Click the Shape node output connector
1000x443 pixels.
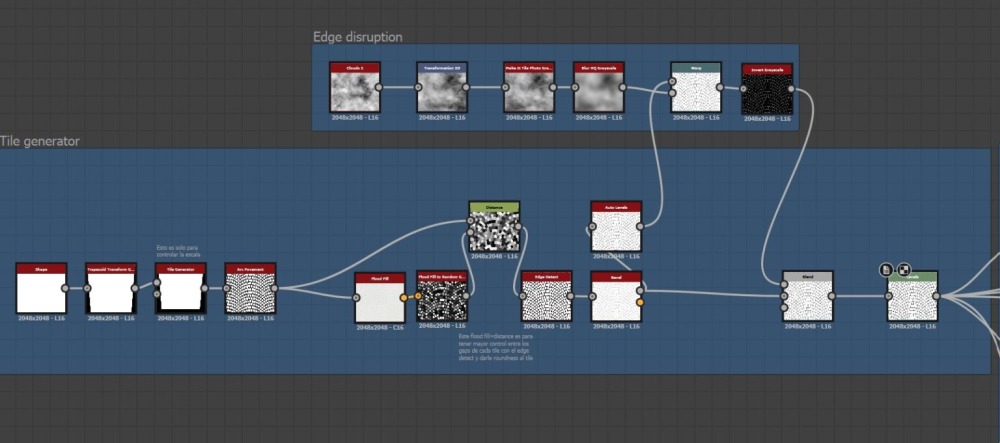(65, 288)
